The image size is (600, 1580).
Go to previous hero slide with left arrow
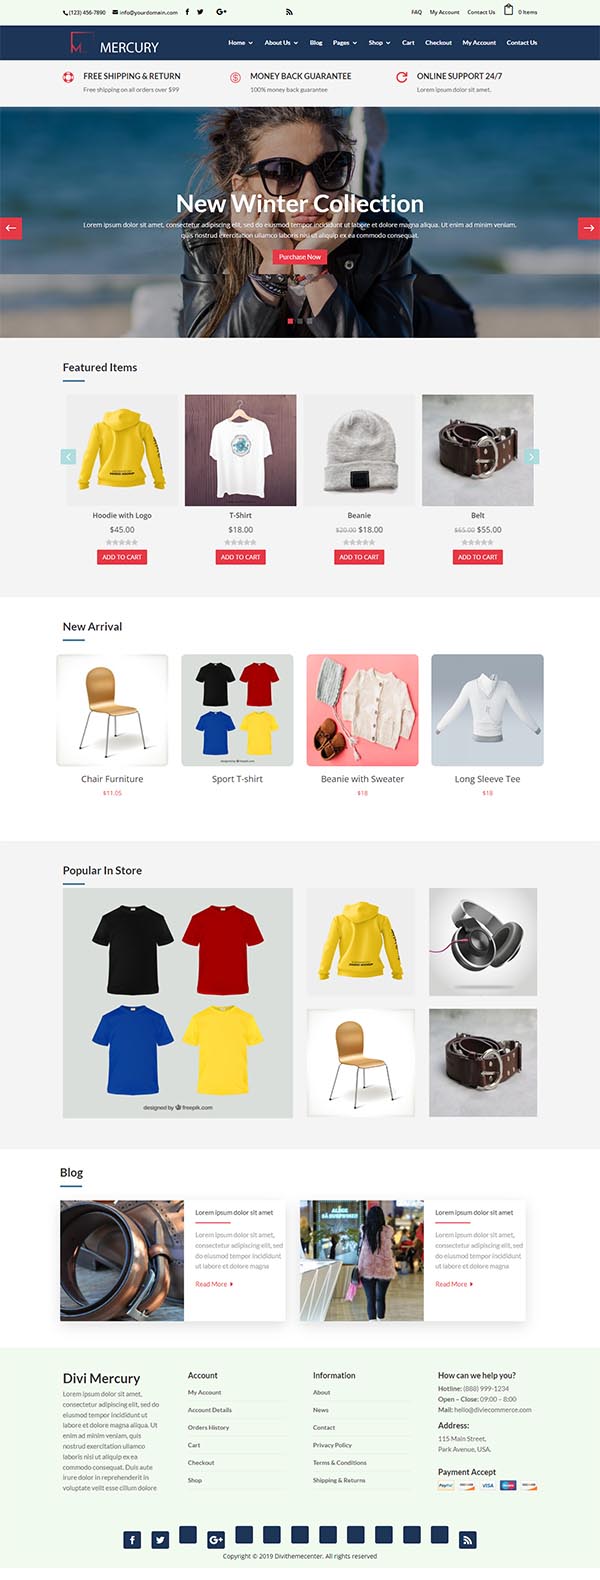(x=11, y=228)
